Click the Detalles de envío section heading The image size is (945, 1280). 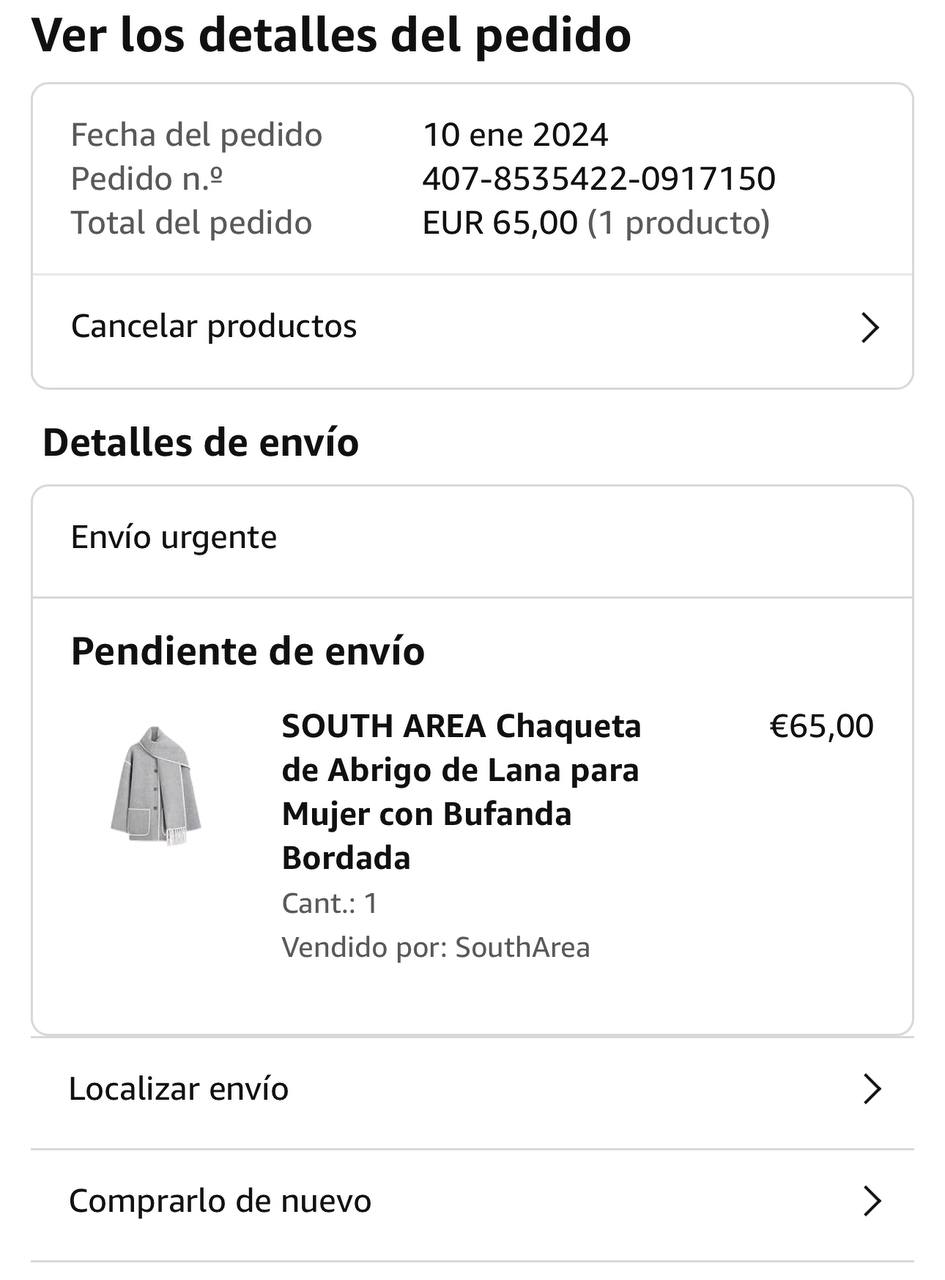pyautogui.click(x=201, y=442)
